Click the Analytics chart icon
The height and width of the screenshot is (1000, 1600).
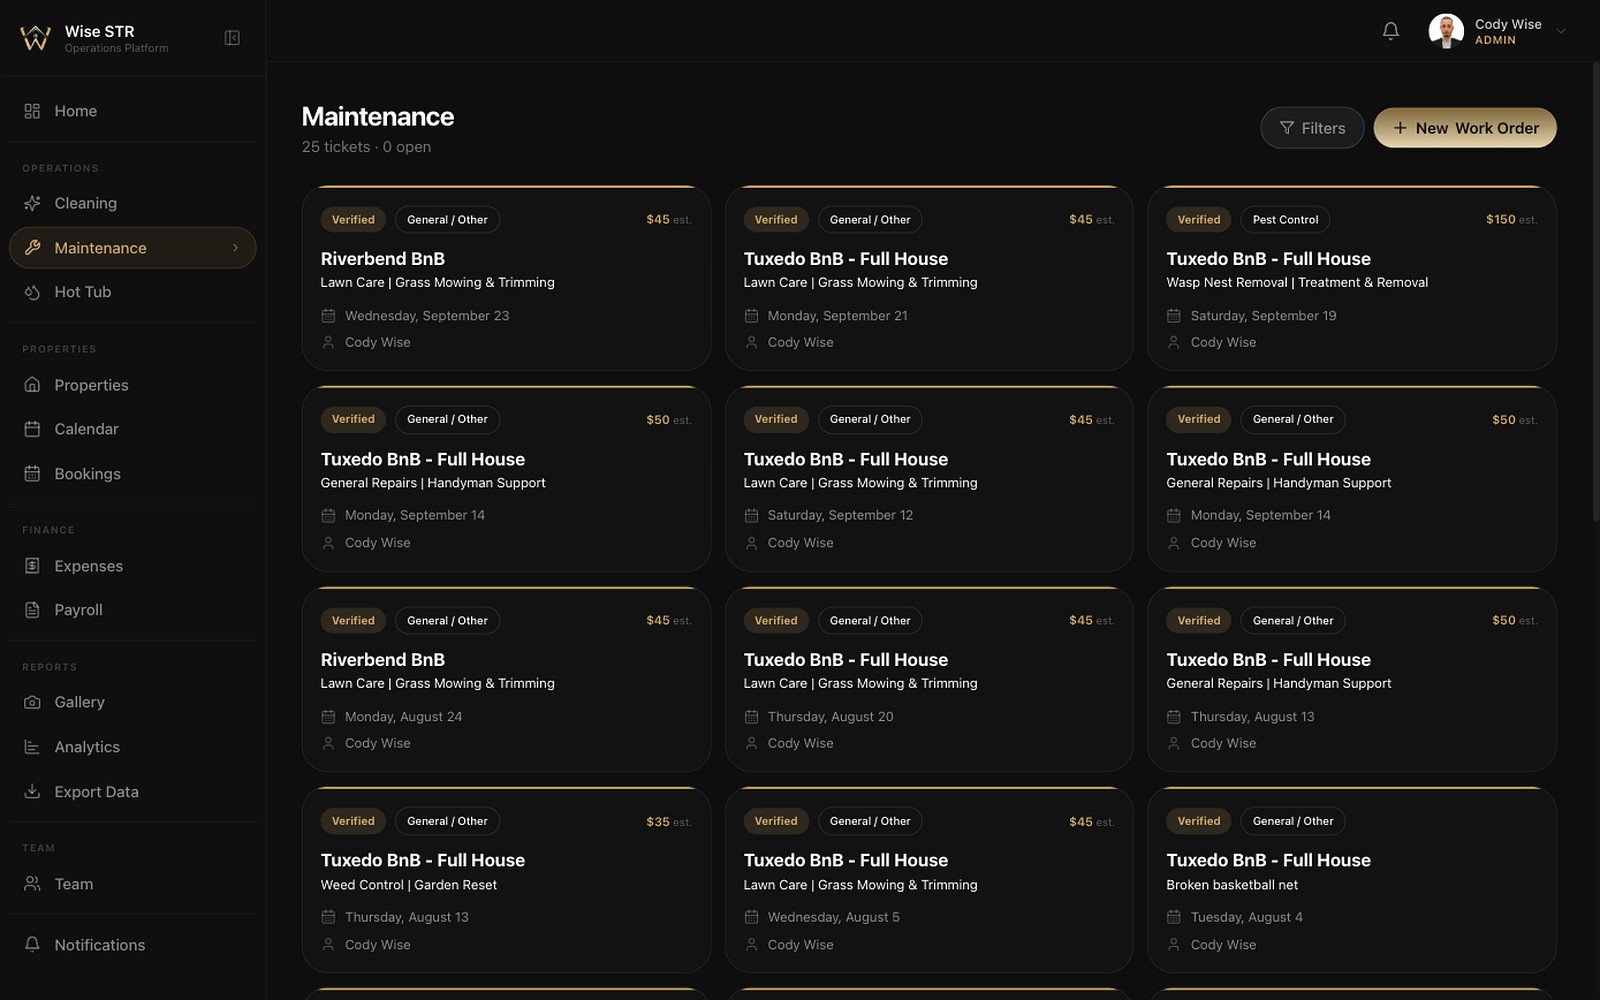[x=32, y=747]
